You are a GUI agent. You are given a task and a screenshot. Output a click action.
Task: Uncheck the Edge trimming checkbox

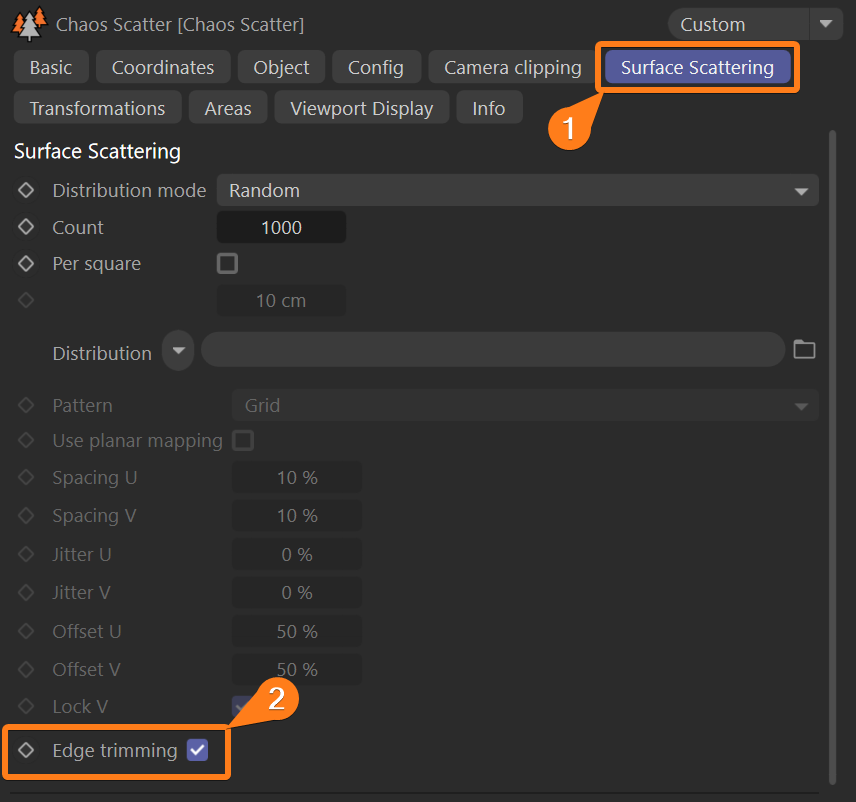[x=198, y=750]
